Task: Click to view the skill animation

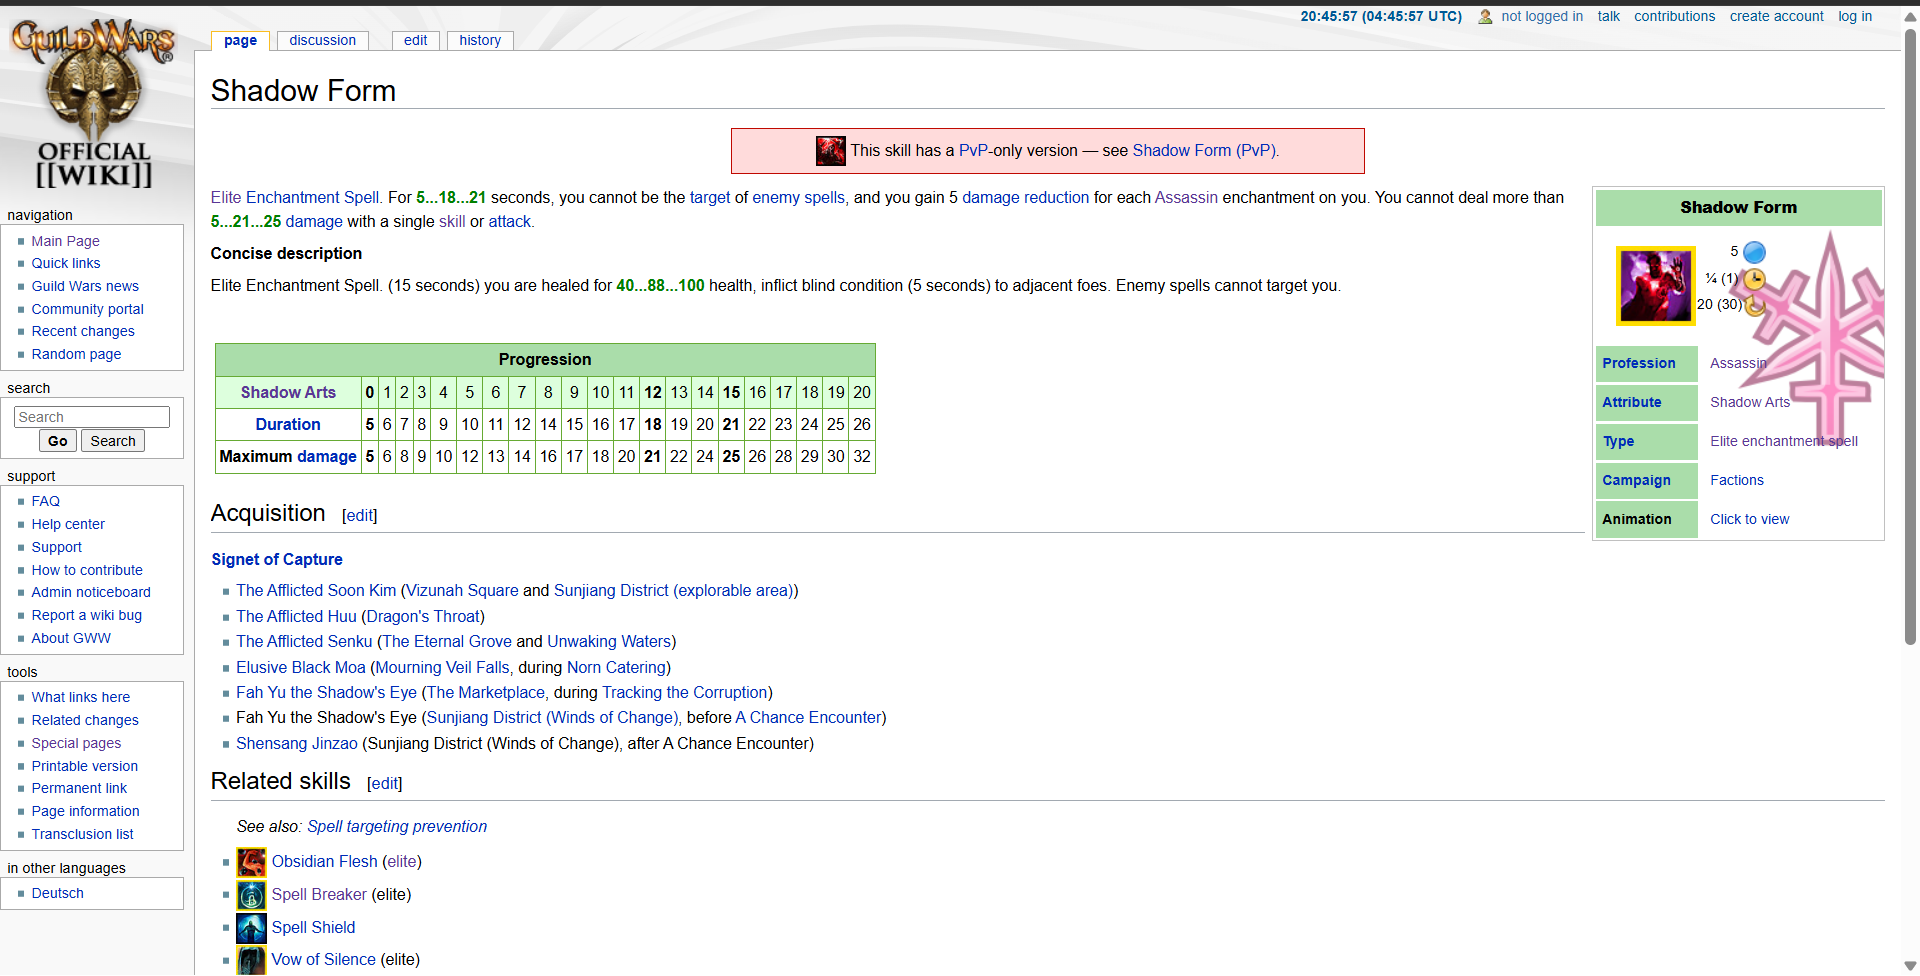Action: pos(1749,520)
